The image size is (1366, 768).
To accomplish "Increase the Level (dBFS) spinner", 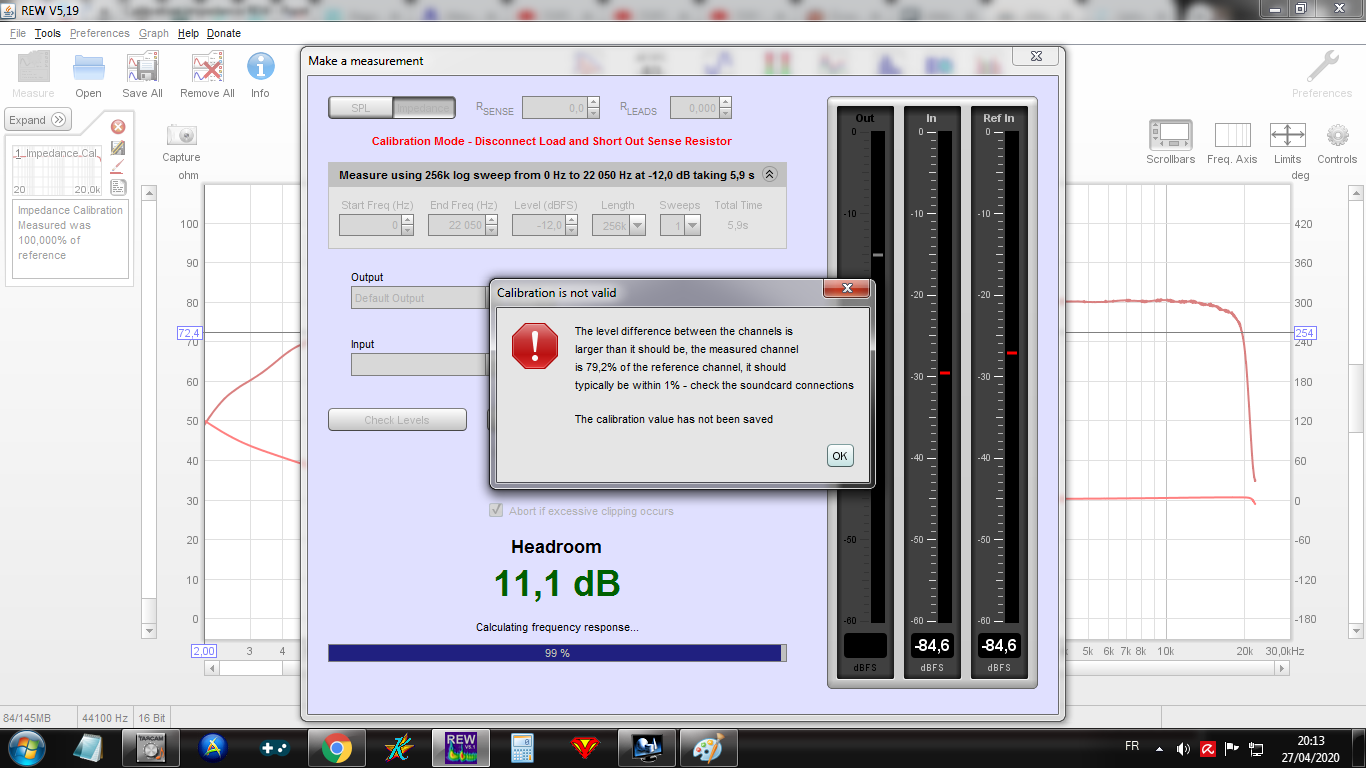I will pos(573,220).
